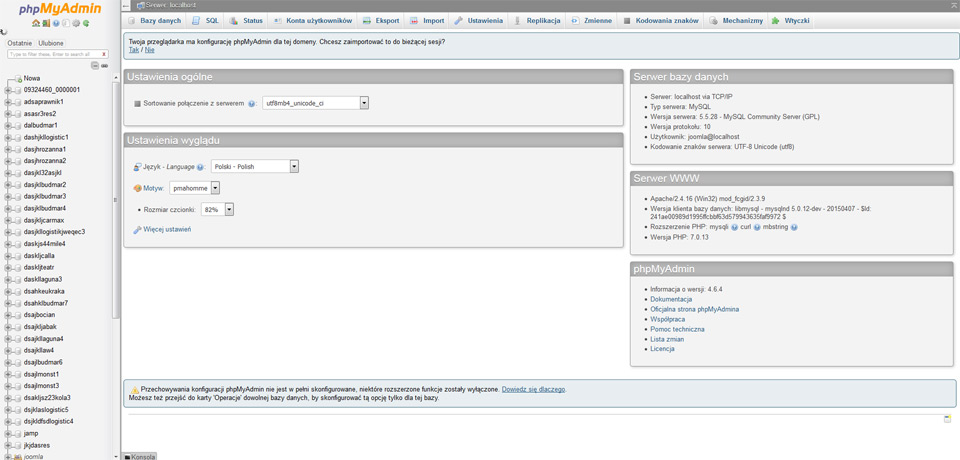Click the Home icon under phpMyAdmin logo

click(36, 23)
